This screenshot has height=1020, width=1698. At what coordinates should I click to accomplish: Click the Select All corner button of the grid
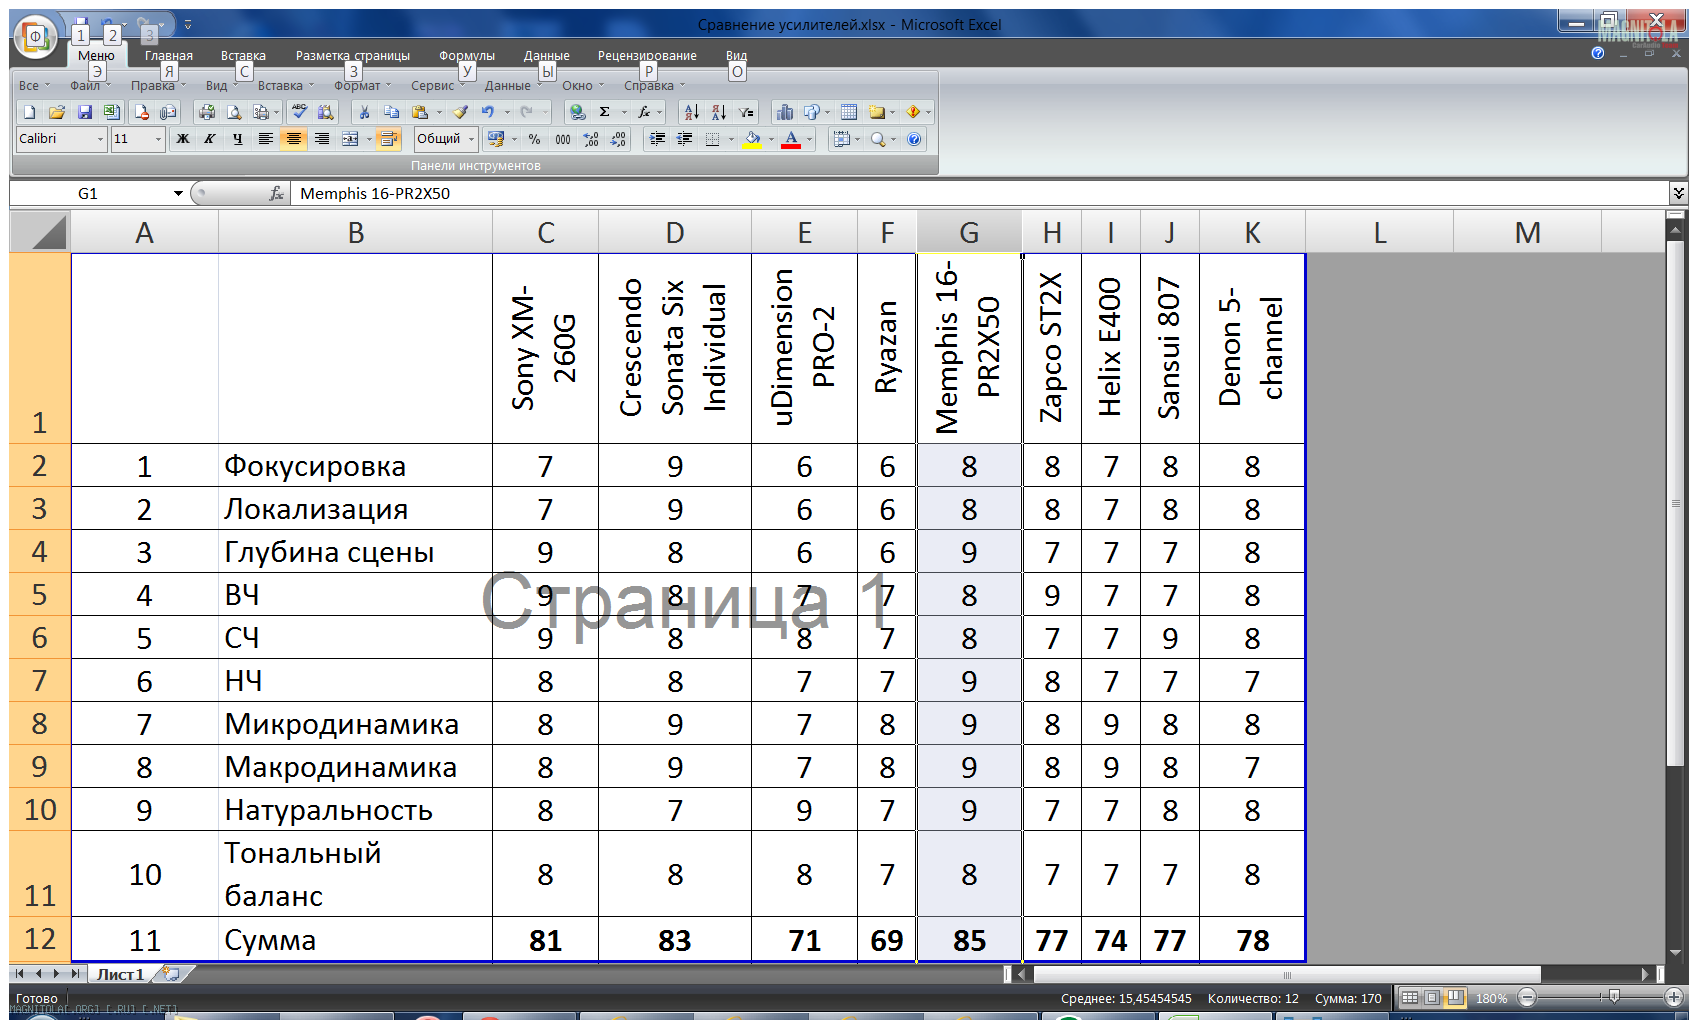point(40,233)
